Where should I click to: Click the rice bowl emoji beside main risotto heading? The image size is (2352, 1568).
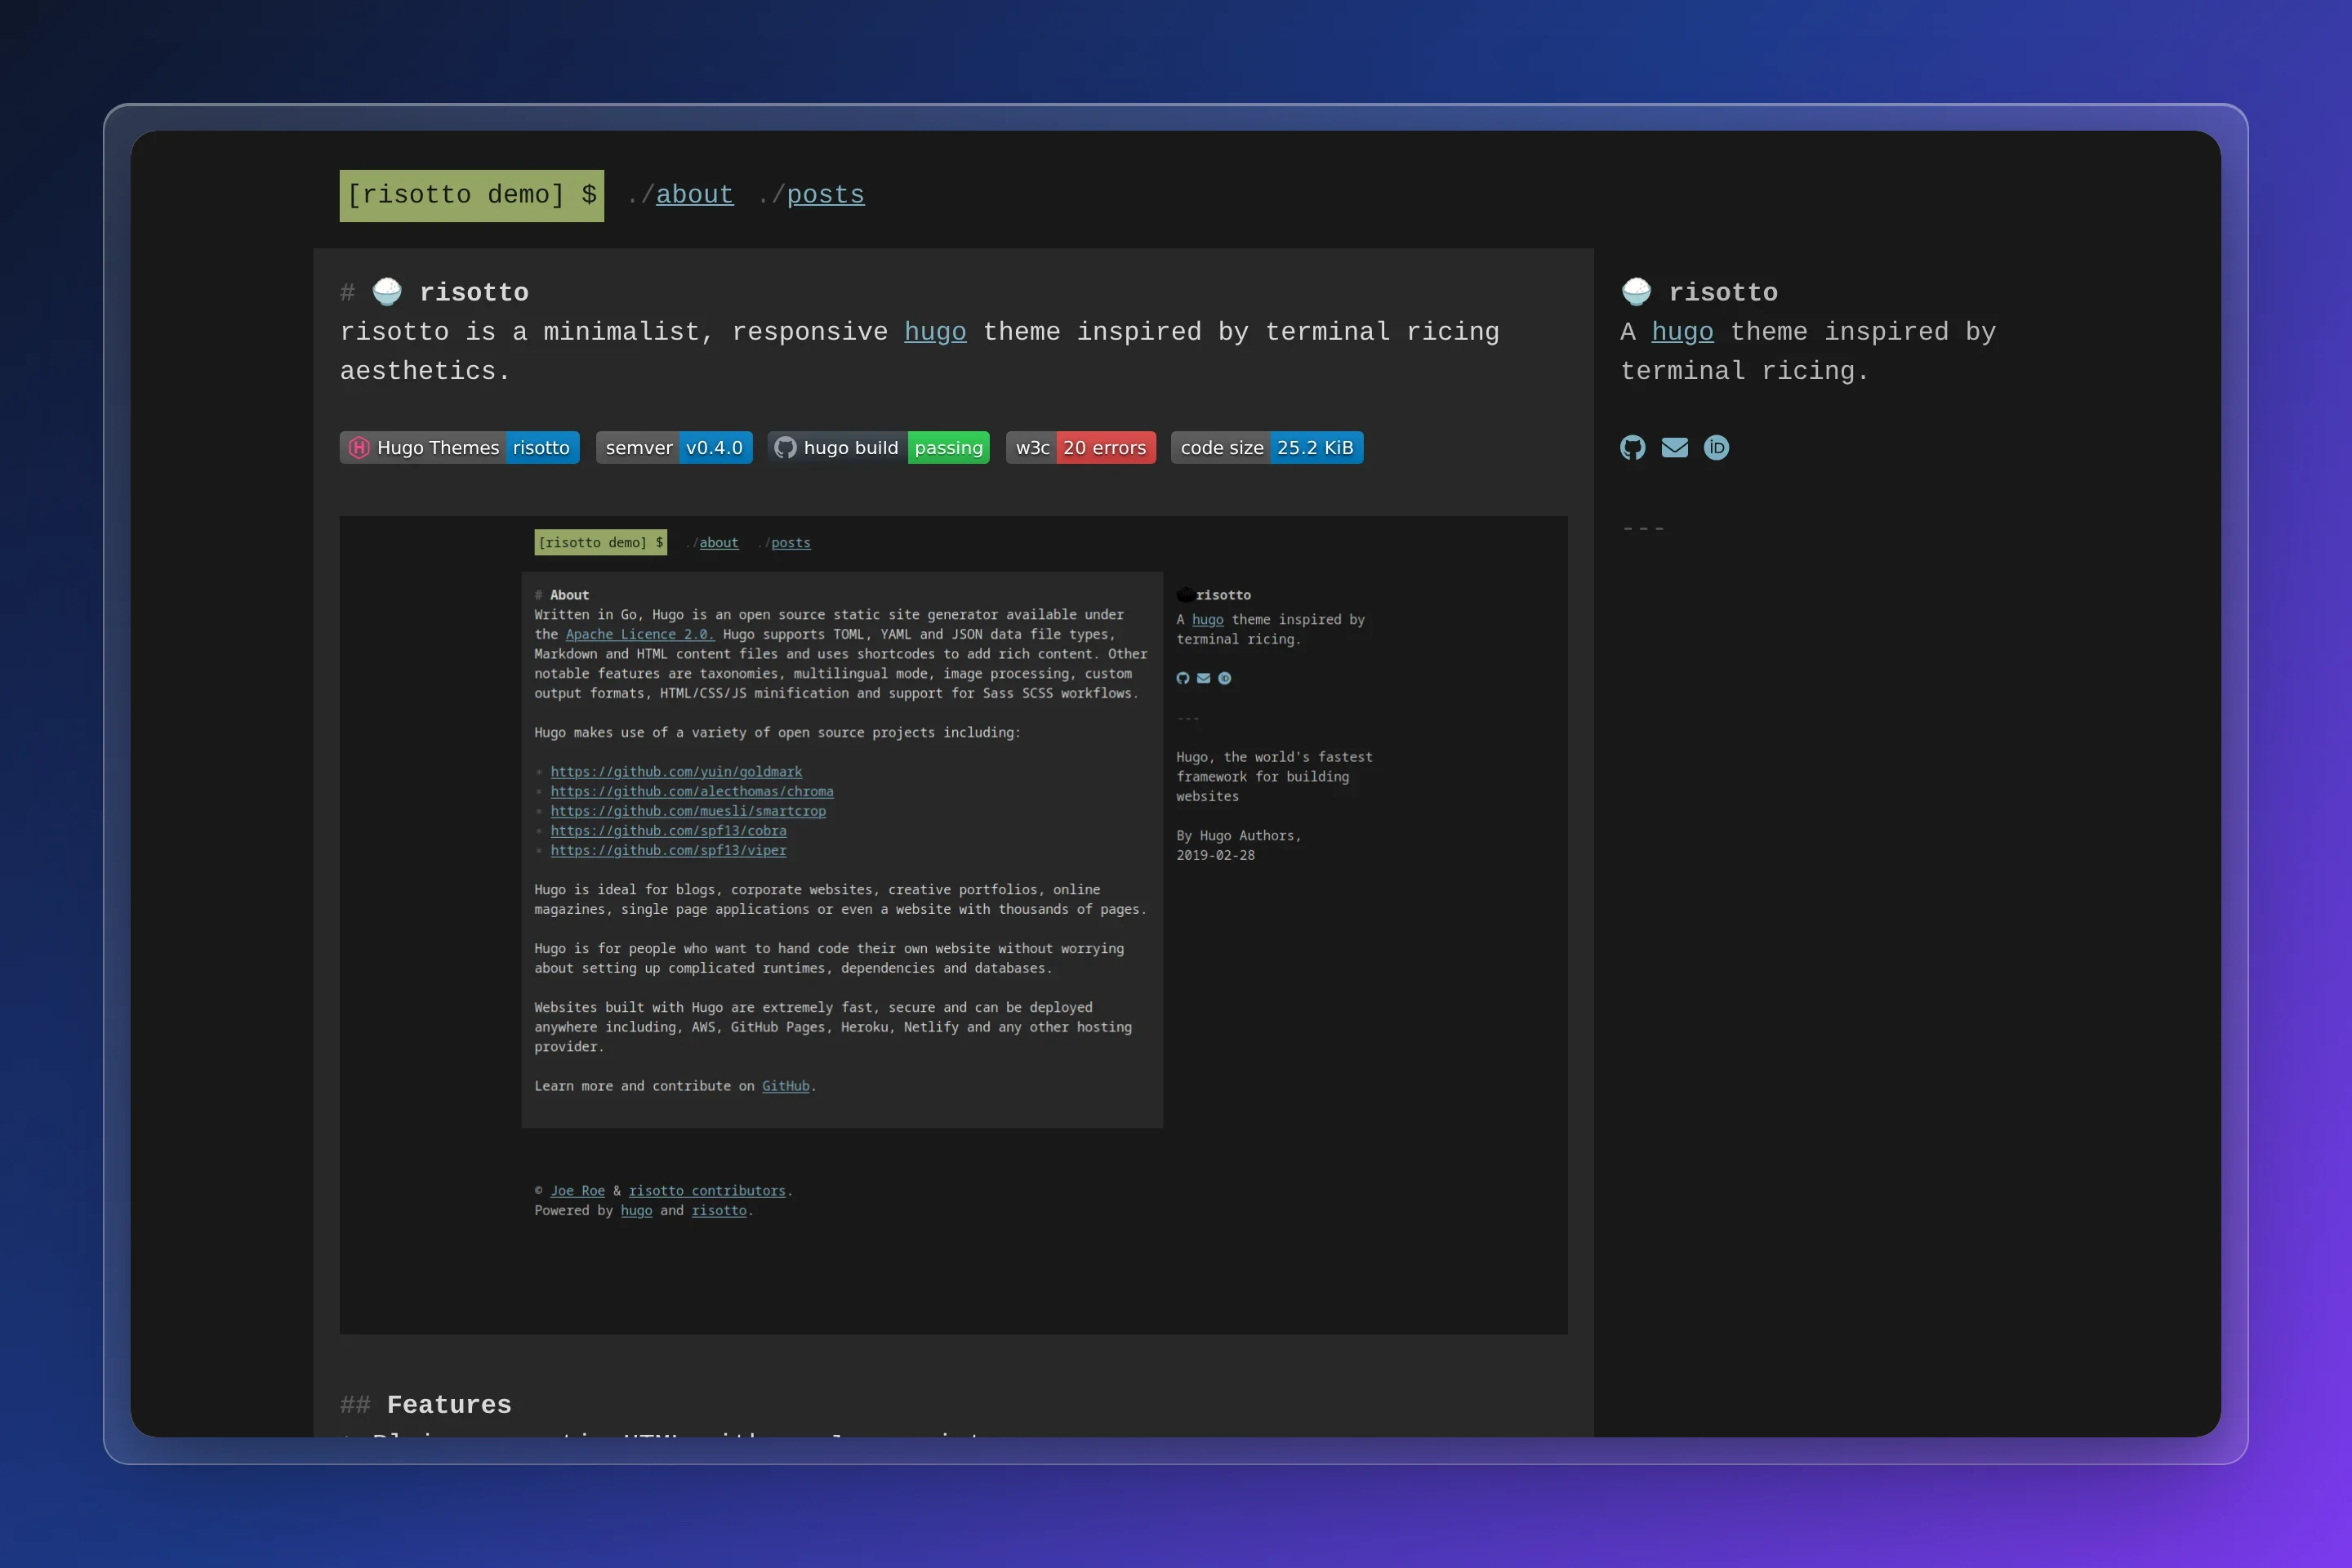point(387,292)
